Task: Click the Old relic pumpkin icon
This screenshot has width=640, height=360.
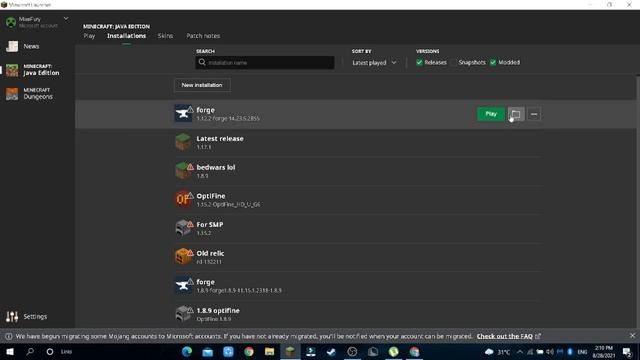Action: [183, 256]
